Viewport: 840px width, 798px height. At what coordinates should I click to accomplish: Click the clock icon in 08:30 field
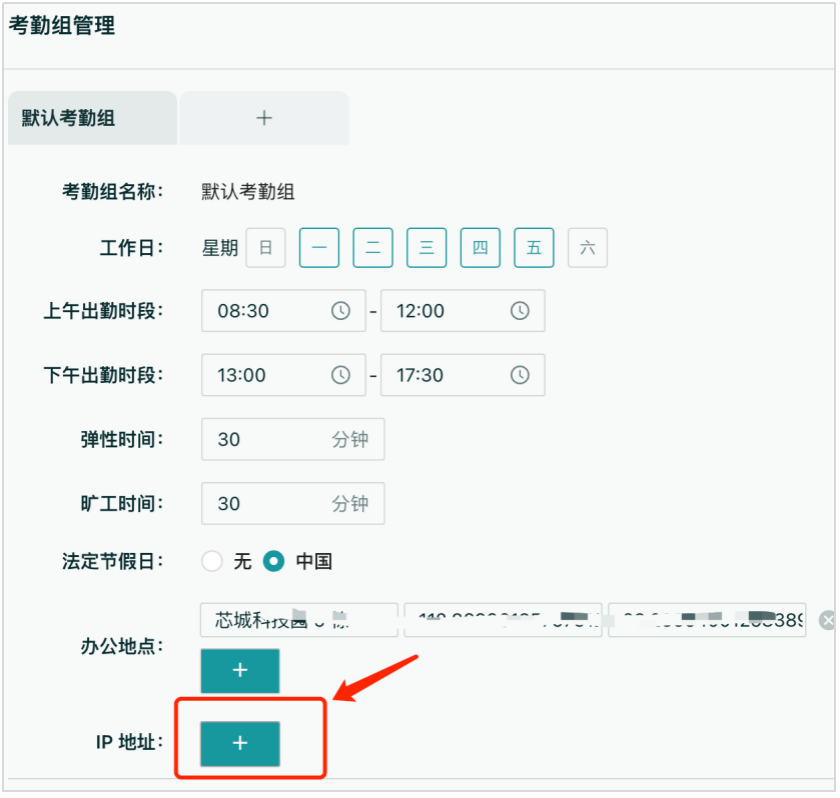point(341,311)
